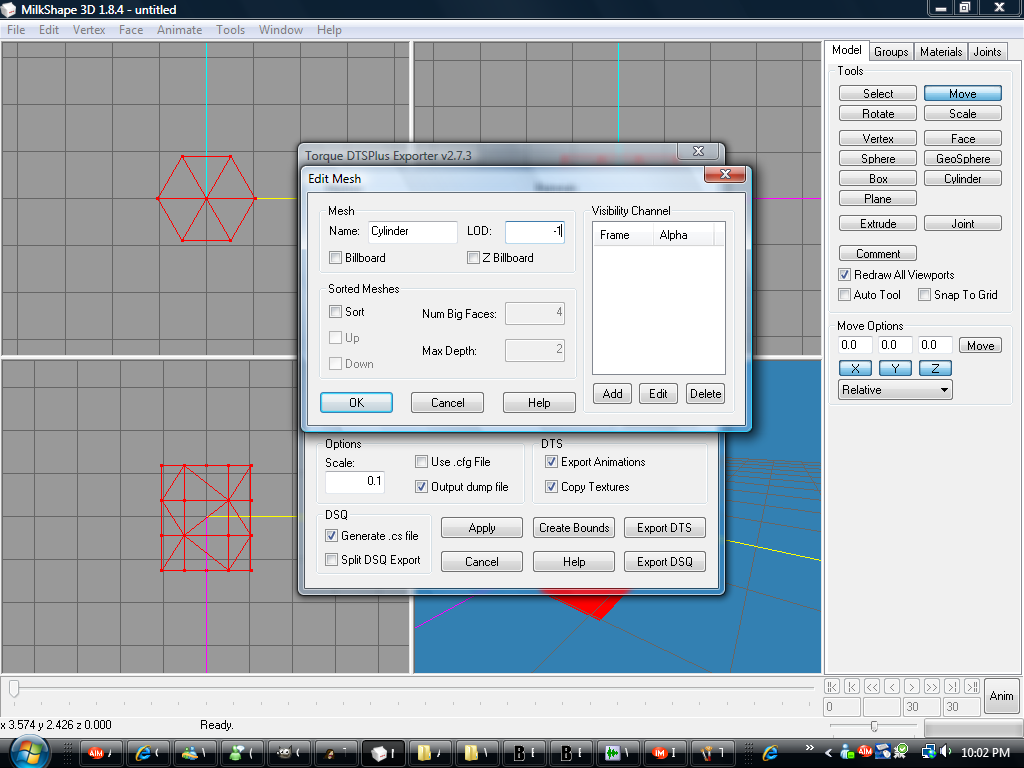This screenshot has width=1024, height=768.
Task: Toggle the Y axis button
Action: 895,368
